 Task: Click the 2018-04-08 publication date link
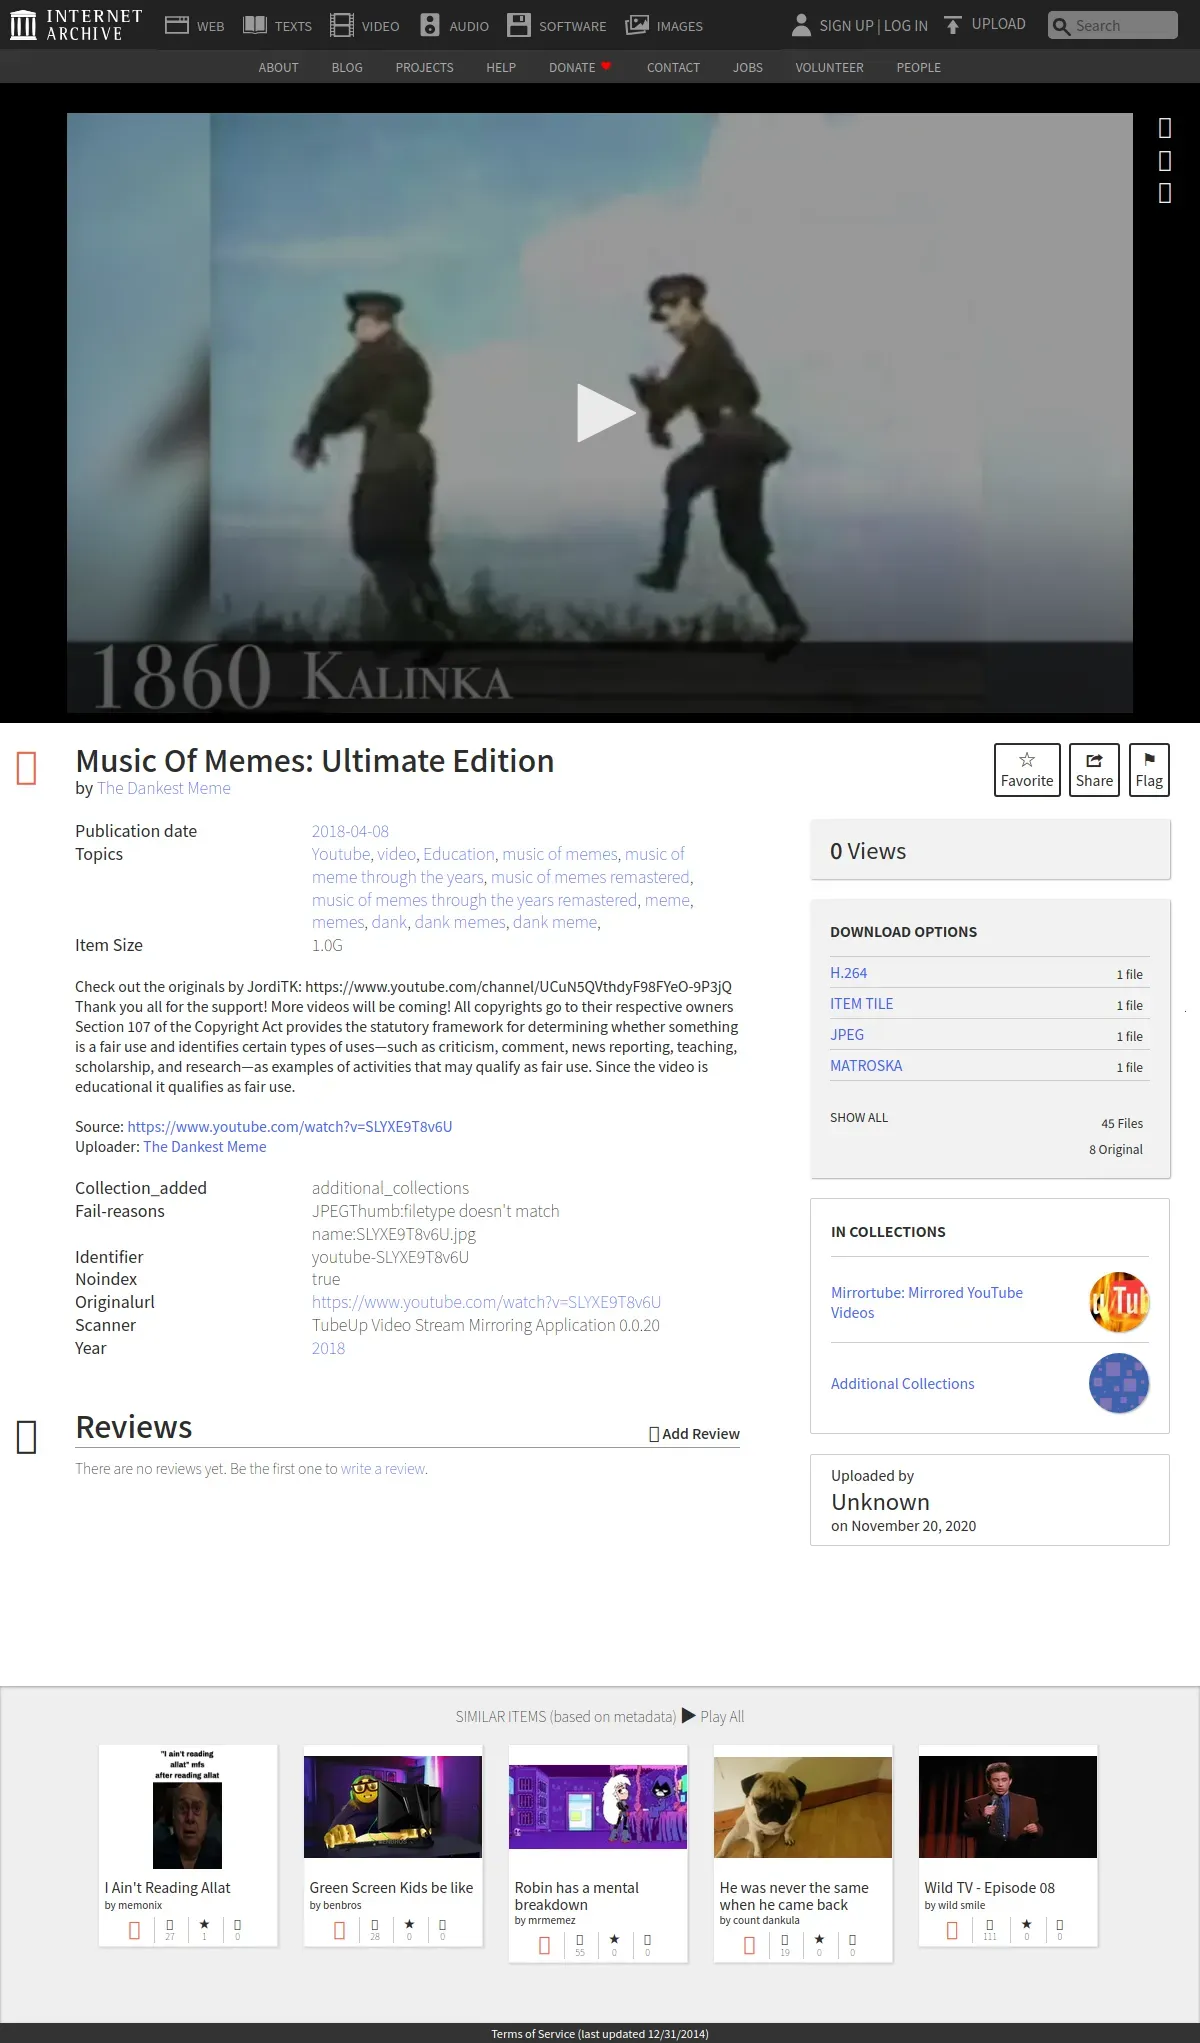click(350, 831)
